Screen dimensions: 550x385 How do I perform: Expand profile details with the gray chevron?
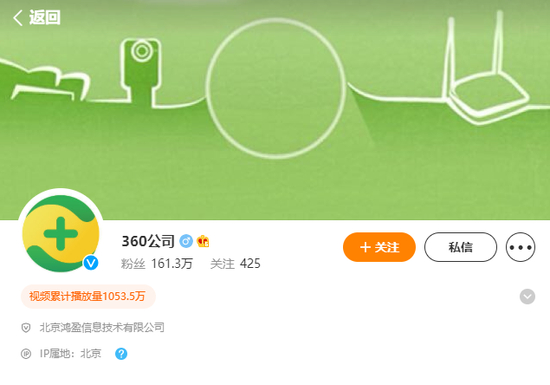(x=527, y=297)
